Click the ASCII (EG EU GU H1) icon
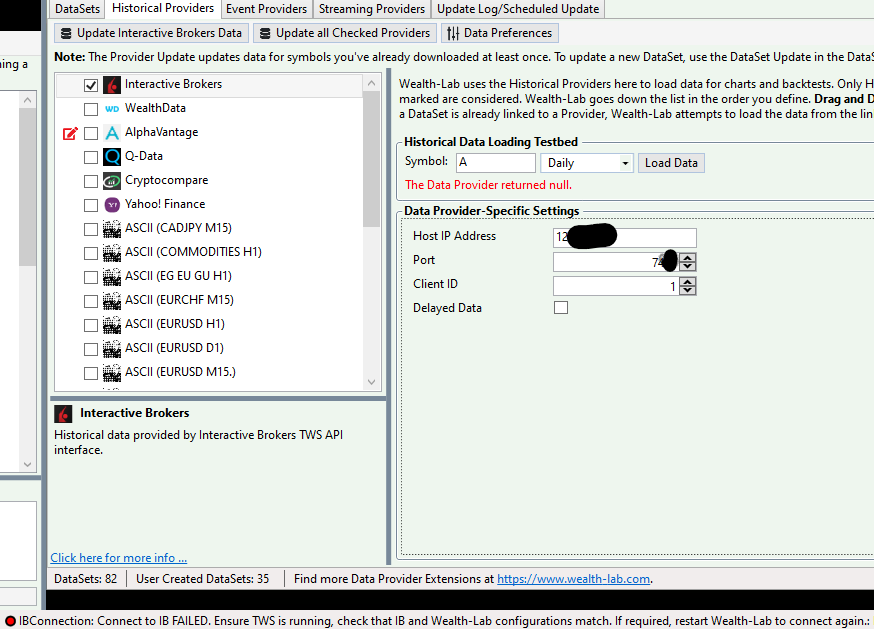This screenshot has width=874, height=629. click(x=112, y=277)
